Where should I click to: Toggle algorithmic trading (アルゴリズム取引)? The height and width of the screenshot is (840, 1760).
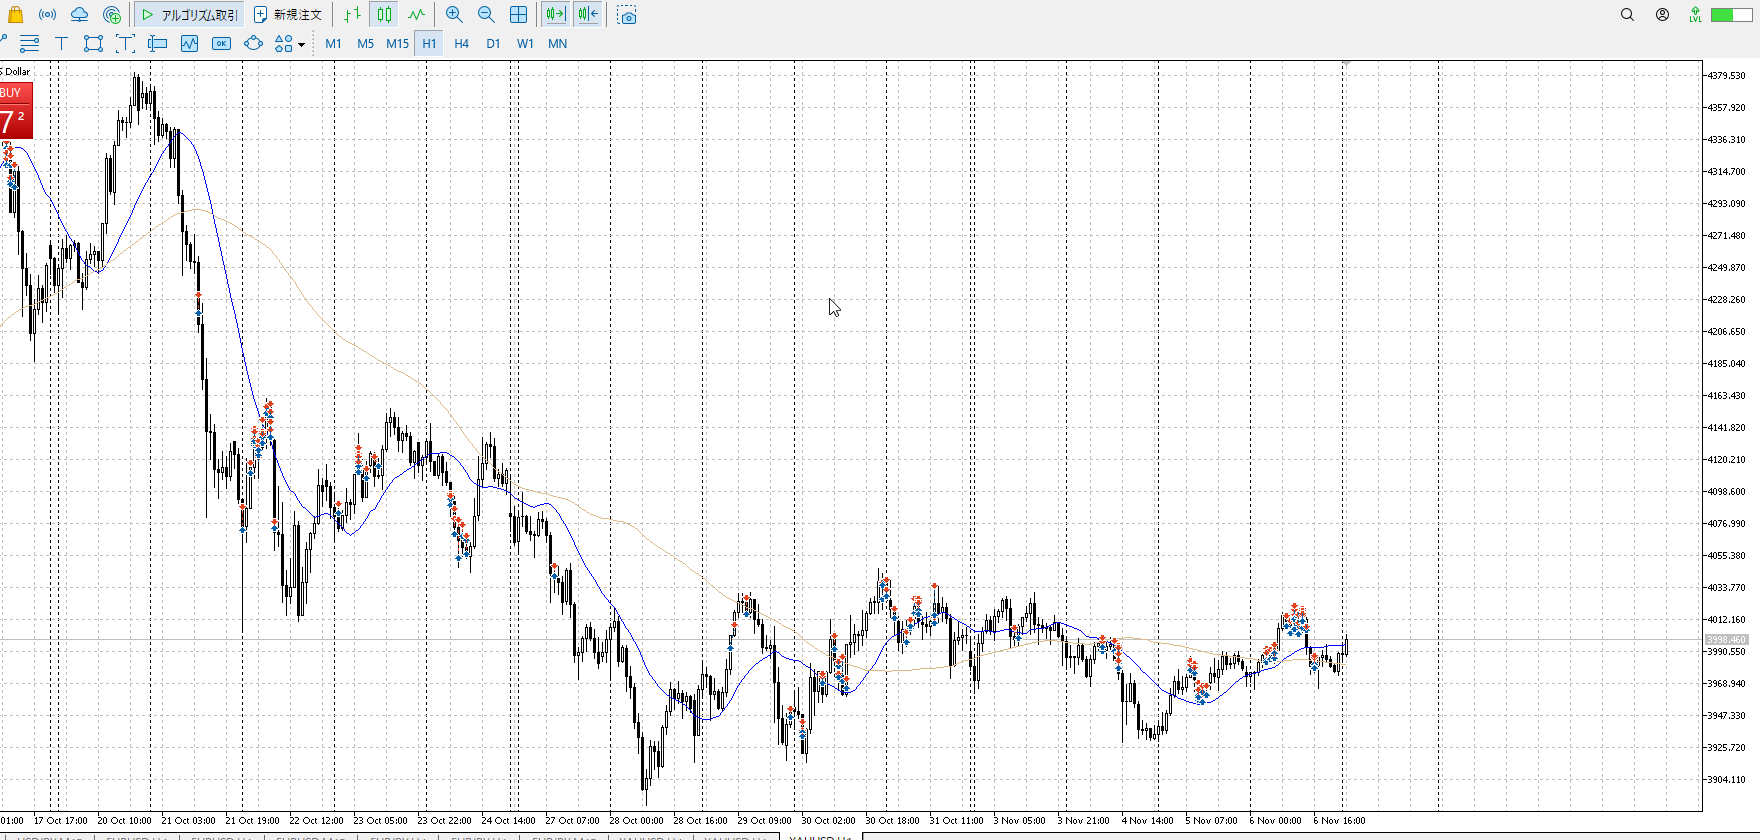point(189,15)
